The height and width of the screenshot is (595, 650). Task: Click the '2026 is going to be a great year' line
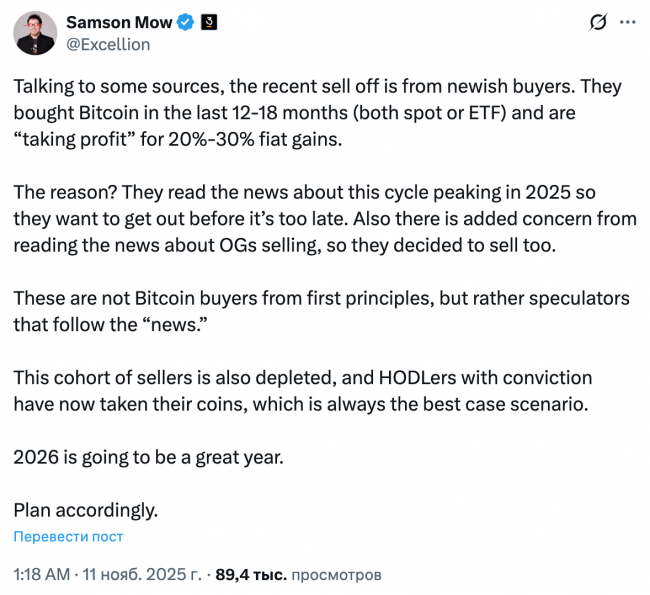148,457
